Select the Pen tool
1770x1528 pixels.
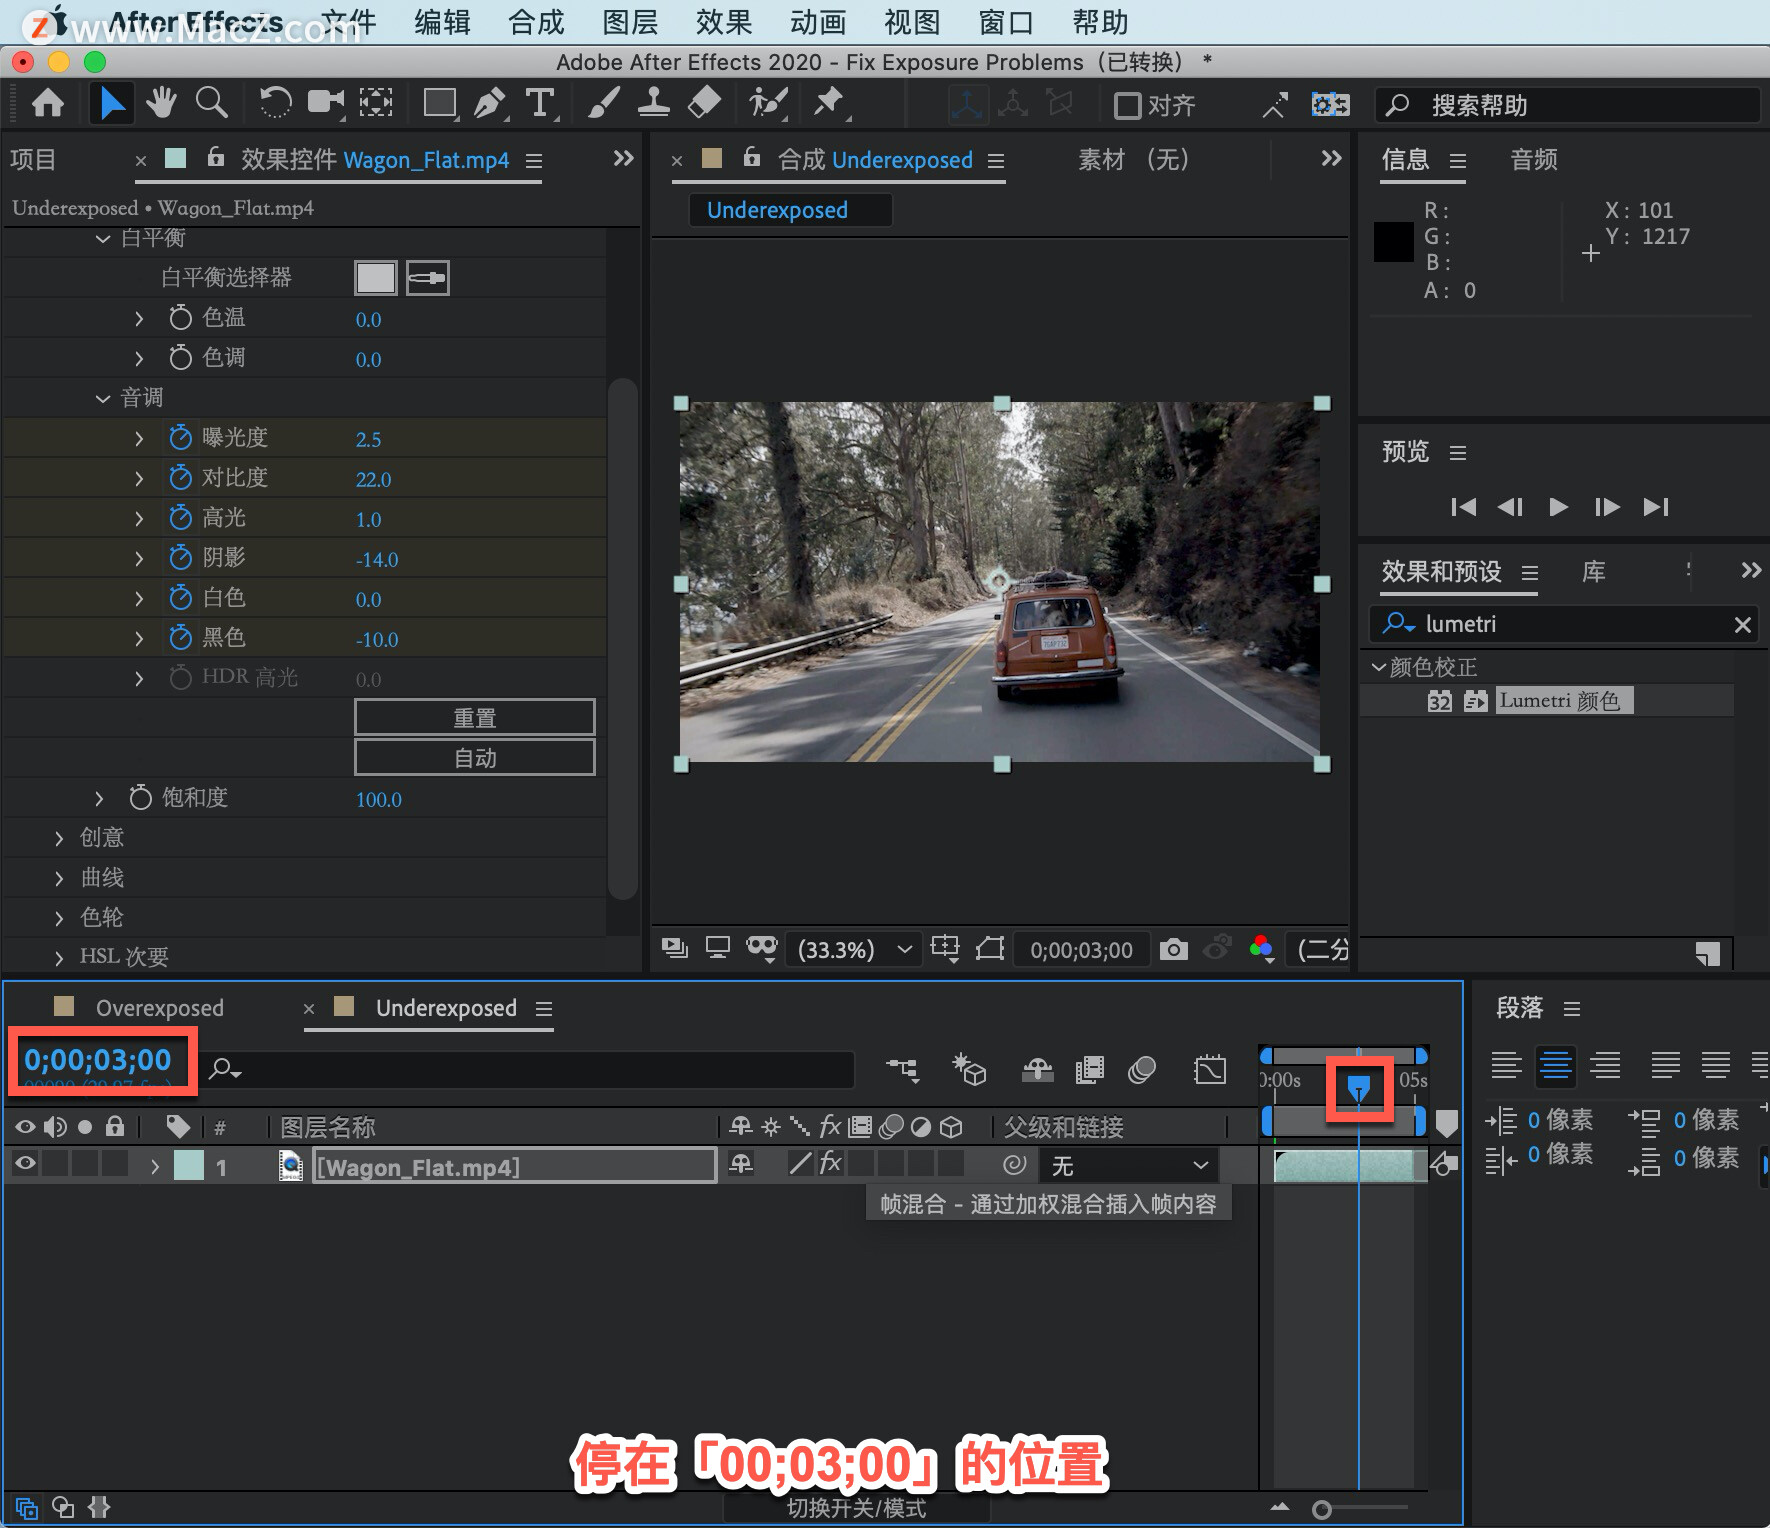tap(489, 104)
